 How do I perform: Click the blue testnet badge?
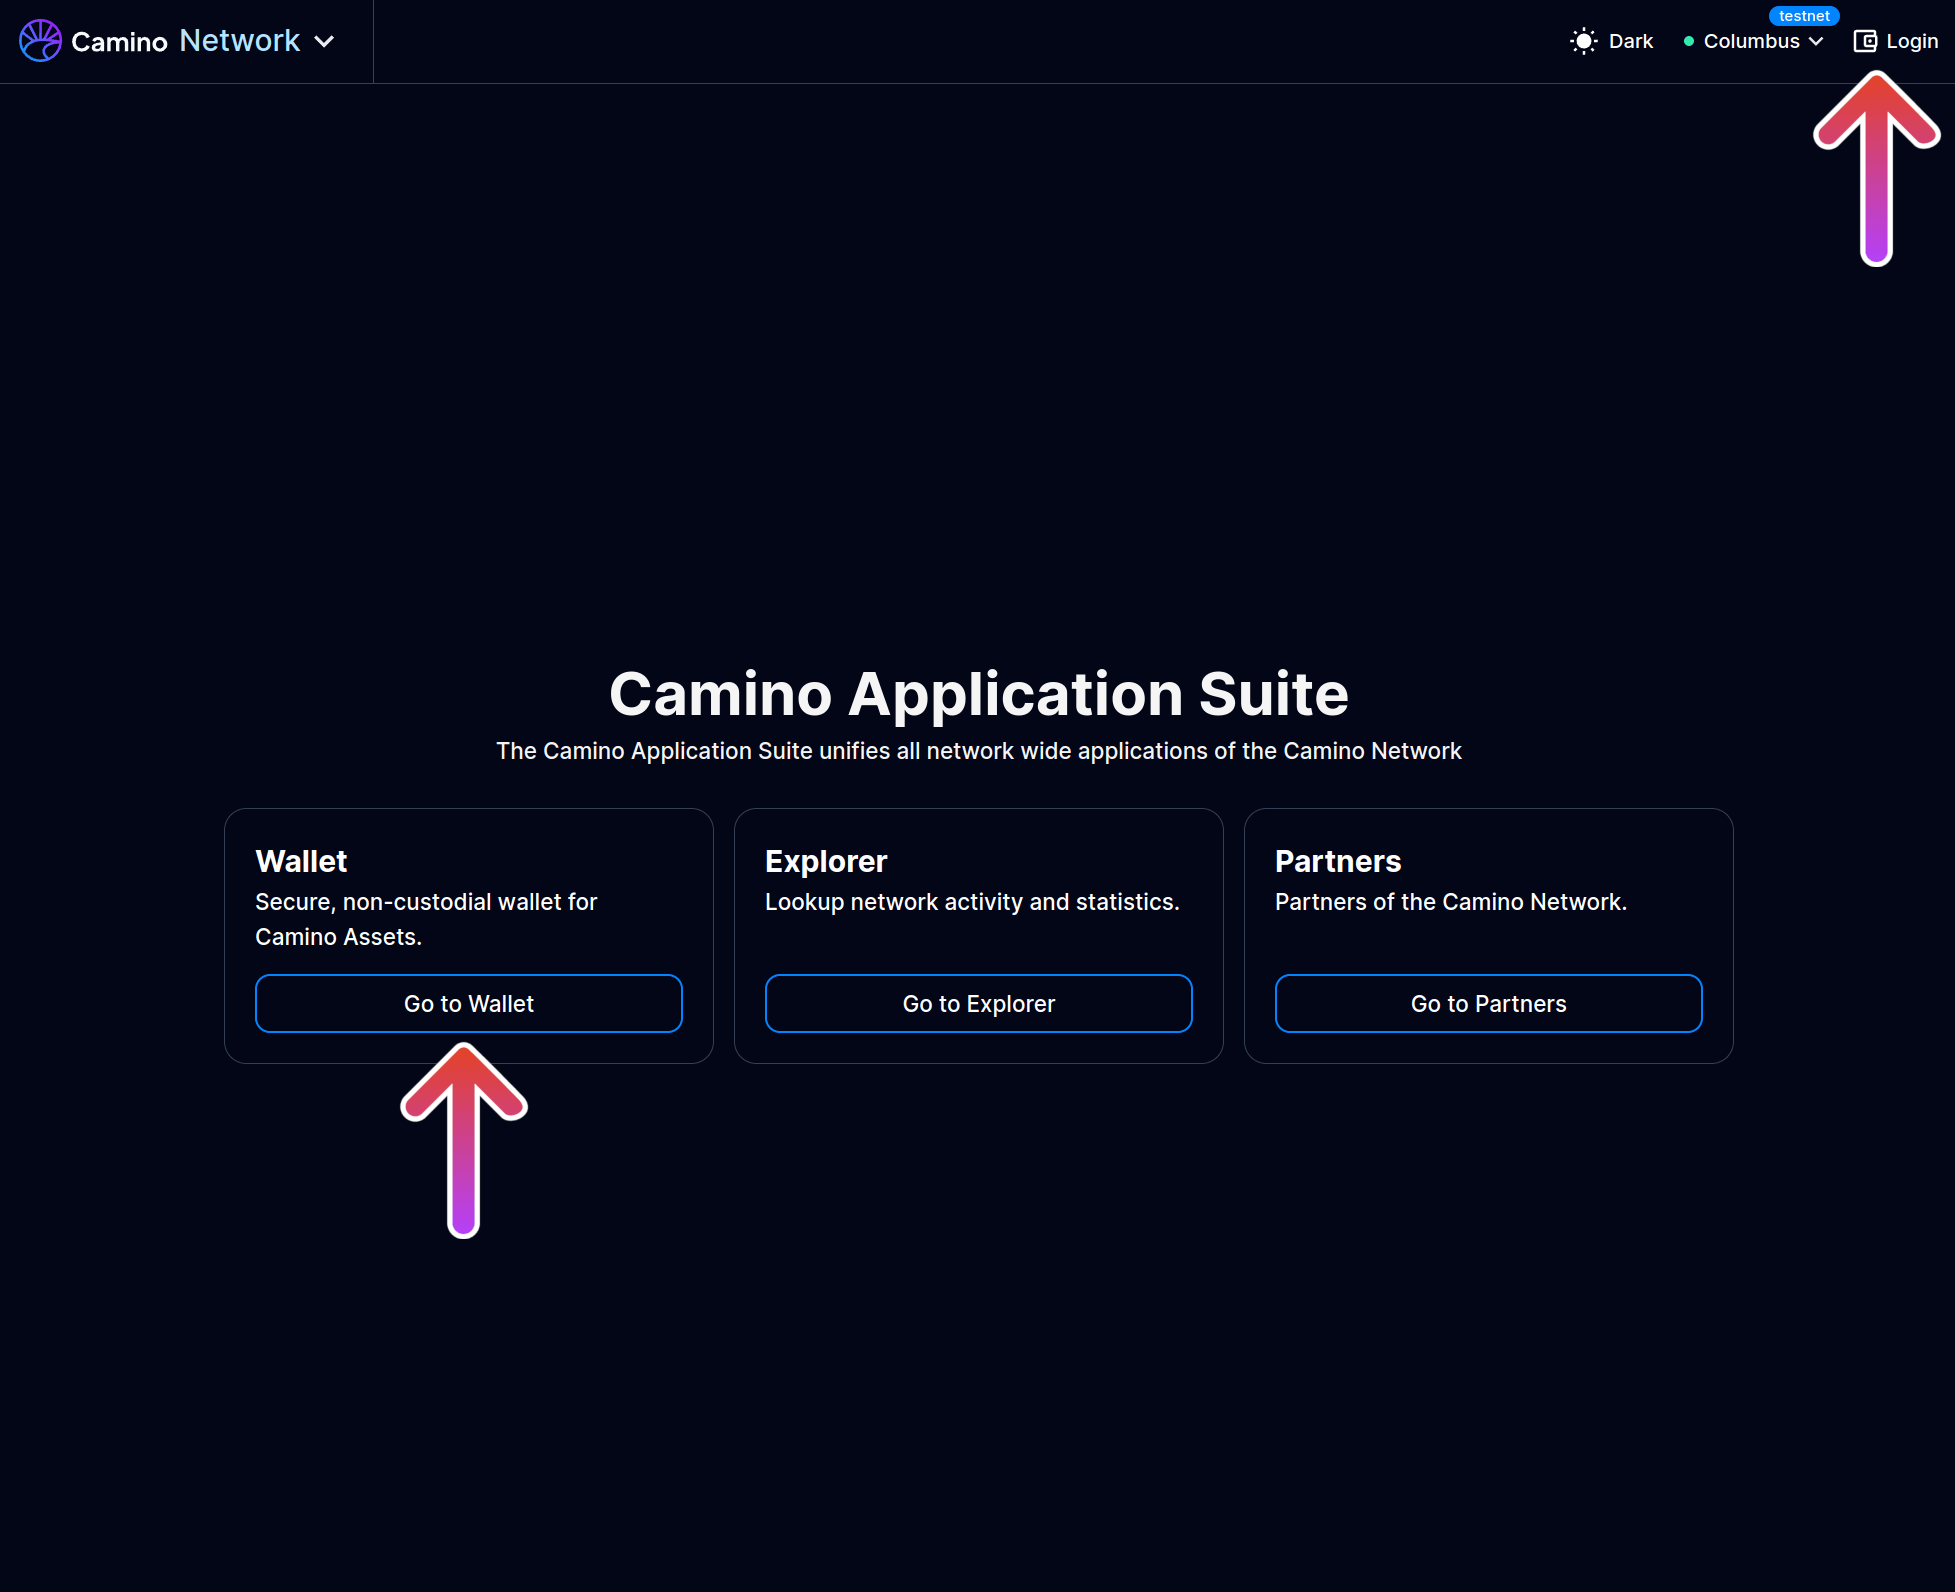tap(1803, 16)
